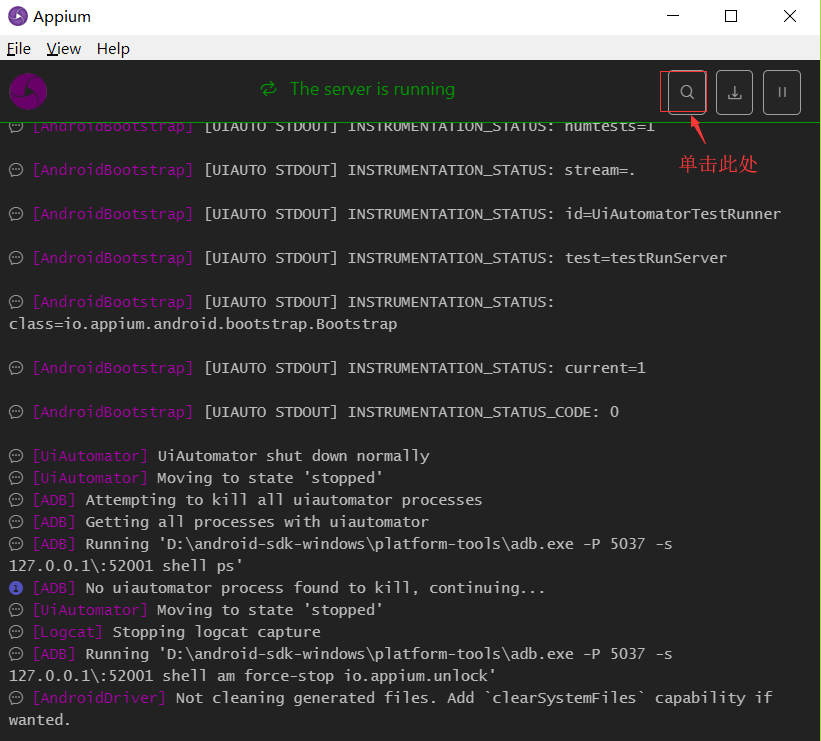Click the text 'Attempting to kill all uiautomator processes'
Screen dimensions: 821x741
click(x=284, y=500)
